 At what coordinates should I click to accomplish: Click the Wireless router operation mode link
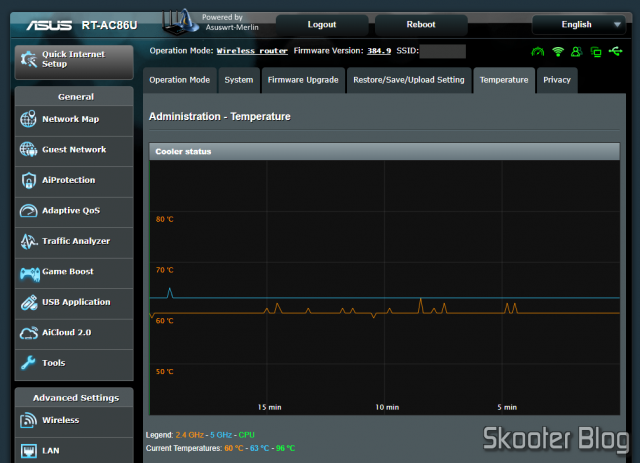tap(252, 51)
